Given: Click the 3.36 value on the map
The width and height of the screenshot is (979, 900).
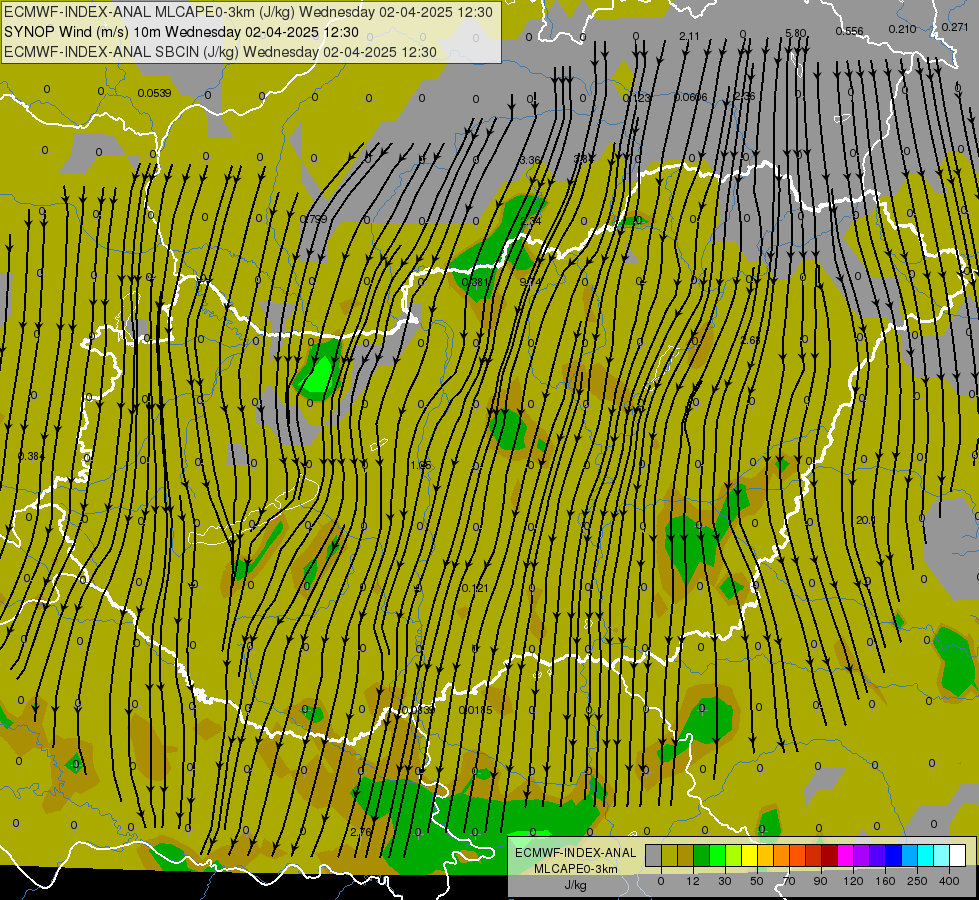Looking at the screenshot, I should 529,160.
